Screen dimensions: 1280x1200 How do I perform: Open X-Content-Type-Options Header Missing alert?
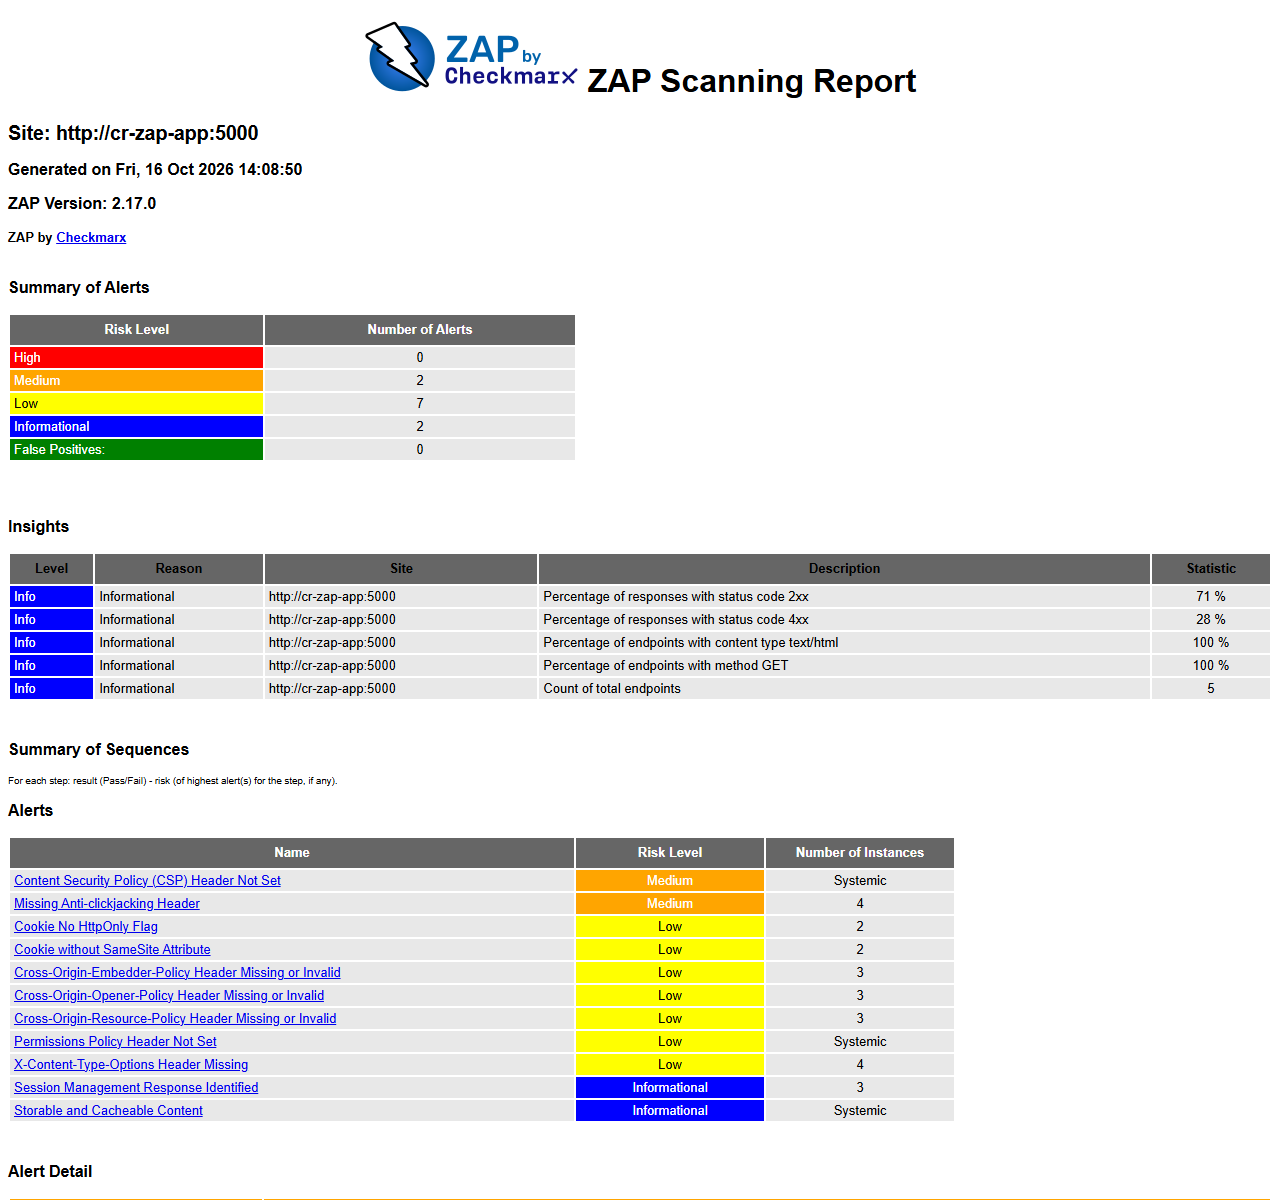point(131,1064)
